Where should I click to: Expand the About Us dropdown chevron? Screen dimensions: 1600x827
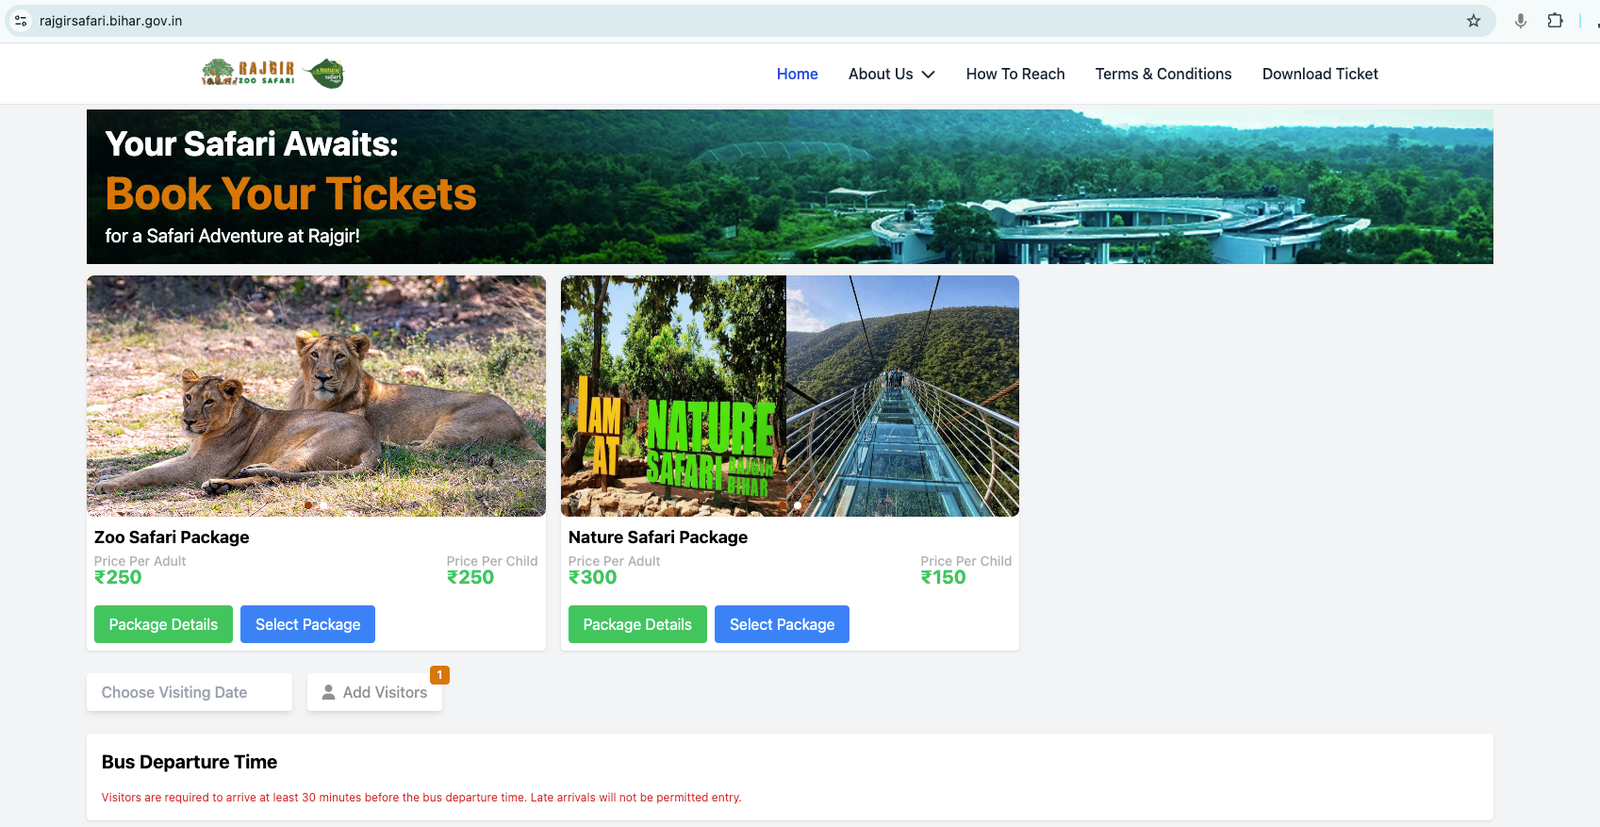(x=928, y=74)
